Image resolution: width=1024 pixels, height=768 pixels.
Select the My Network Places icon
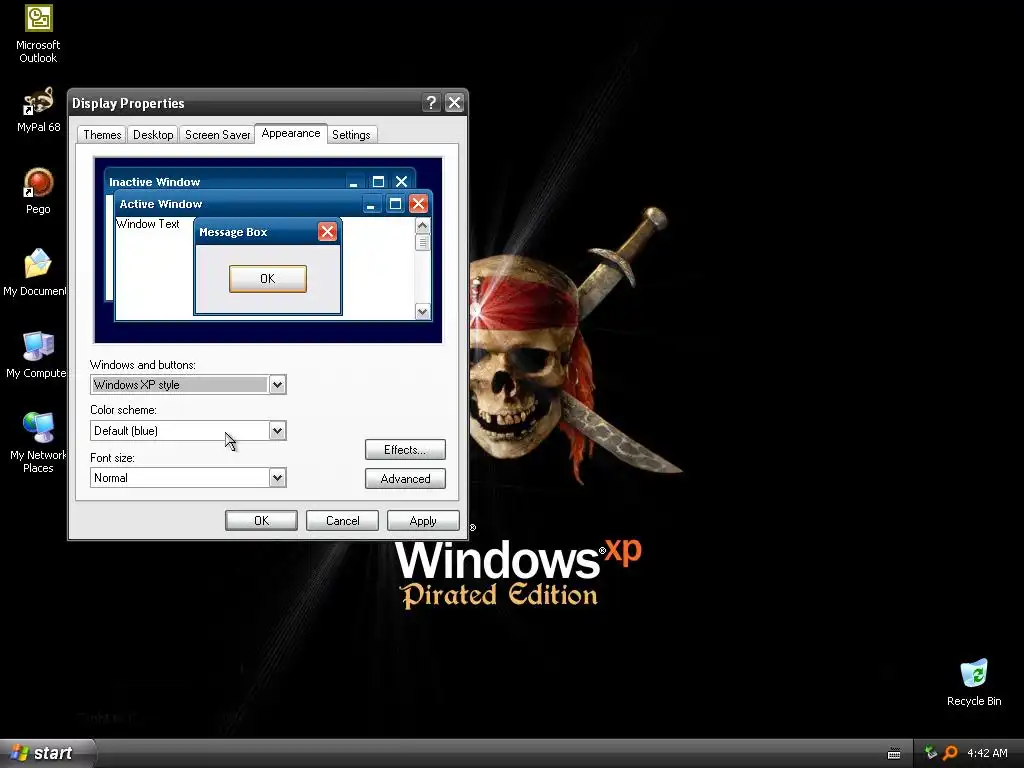[38, 443]
